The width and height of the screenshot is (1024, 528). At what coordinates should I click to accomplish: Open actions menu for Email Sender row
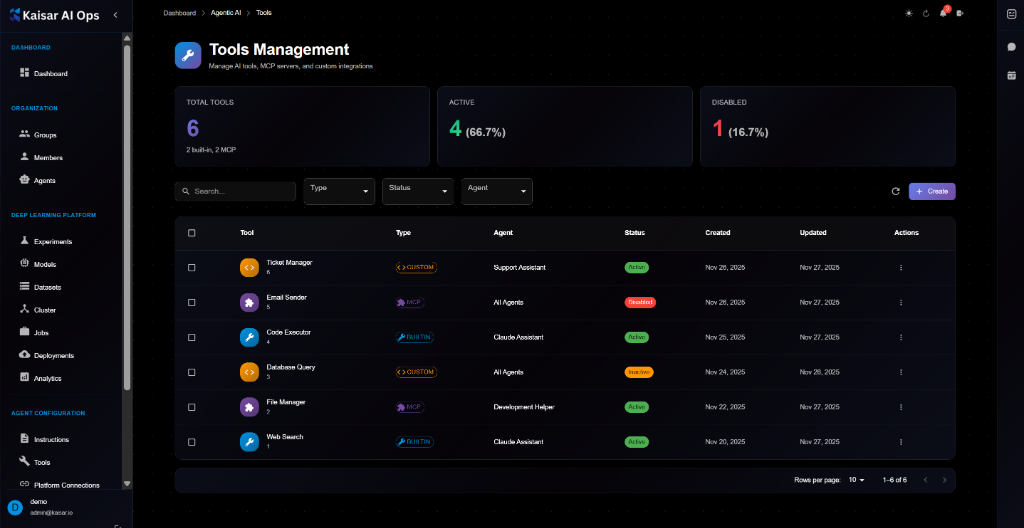(901, 303)
